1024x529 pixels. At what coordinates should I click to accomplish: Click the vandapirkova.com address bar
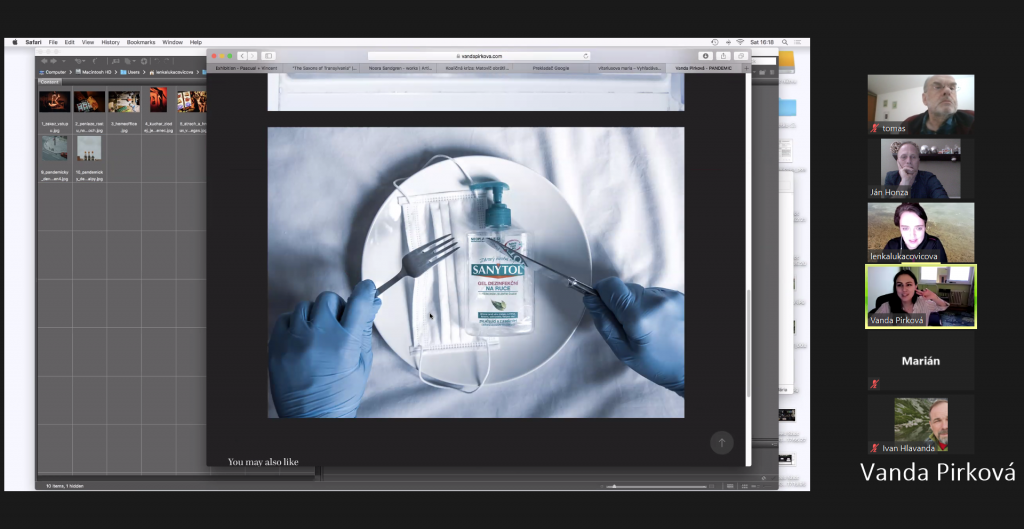(x=479, y=56)
